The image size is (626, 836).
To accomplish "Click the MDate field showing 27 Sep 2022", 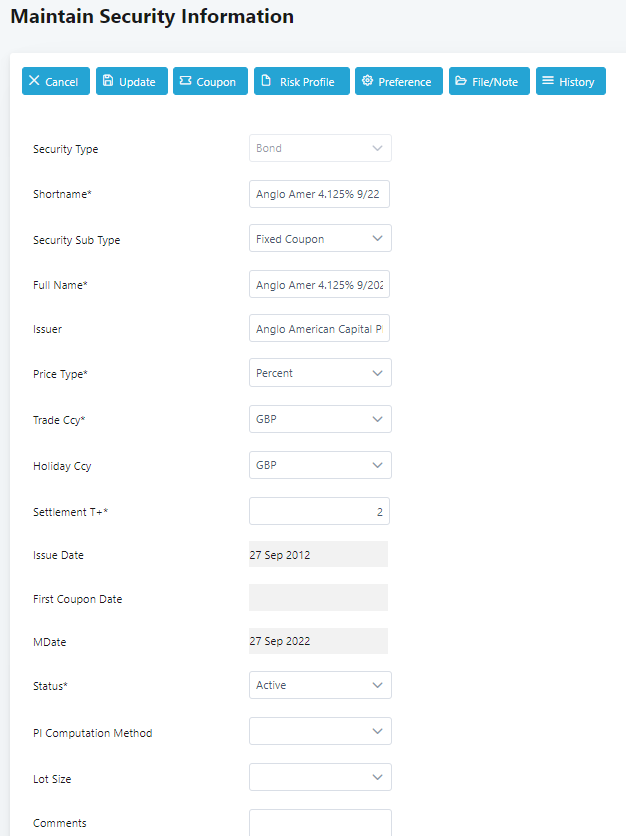I will 318,641.
